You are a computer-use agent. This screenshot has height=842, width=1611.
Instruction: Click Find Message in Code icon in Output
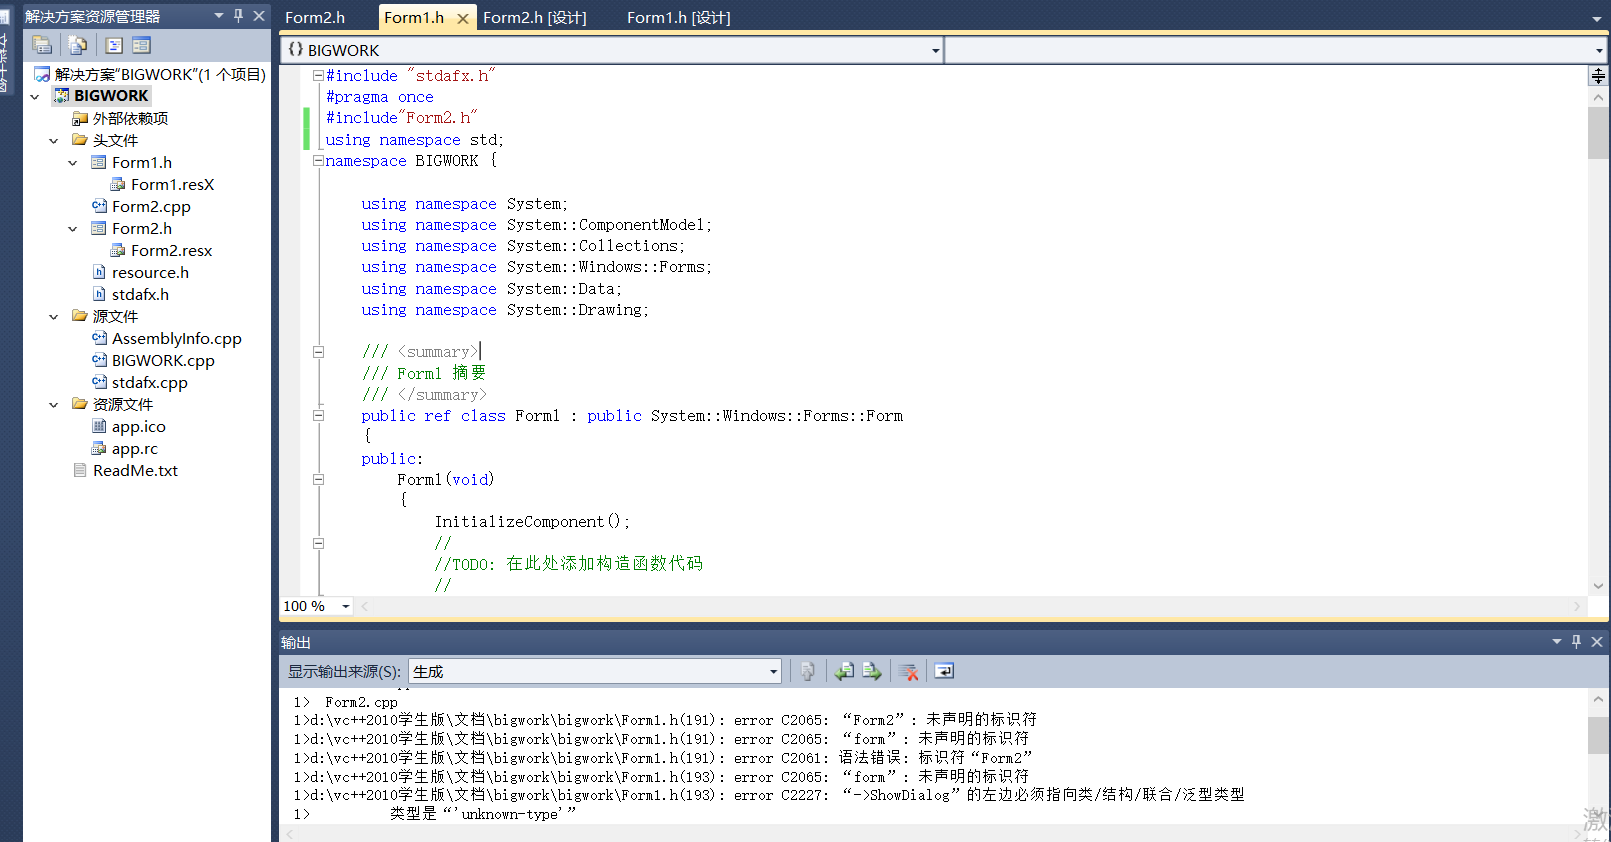pos(807,671)
